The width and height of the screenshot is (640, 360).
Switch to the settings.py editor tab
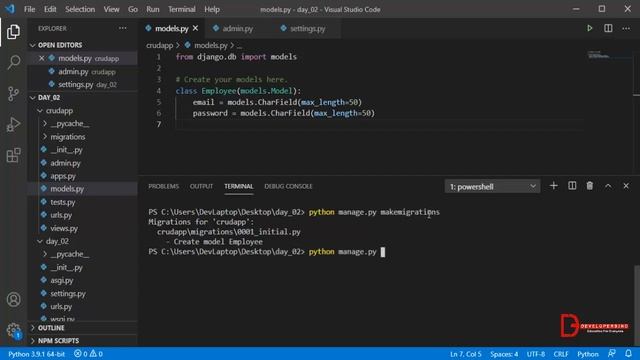(307, 29)
